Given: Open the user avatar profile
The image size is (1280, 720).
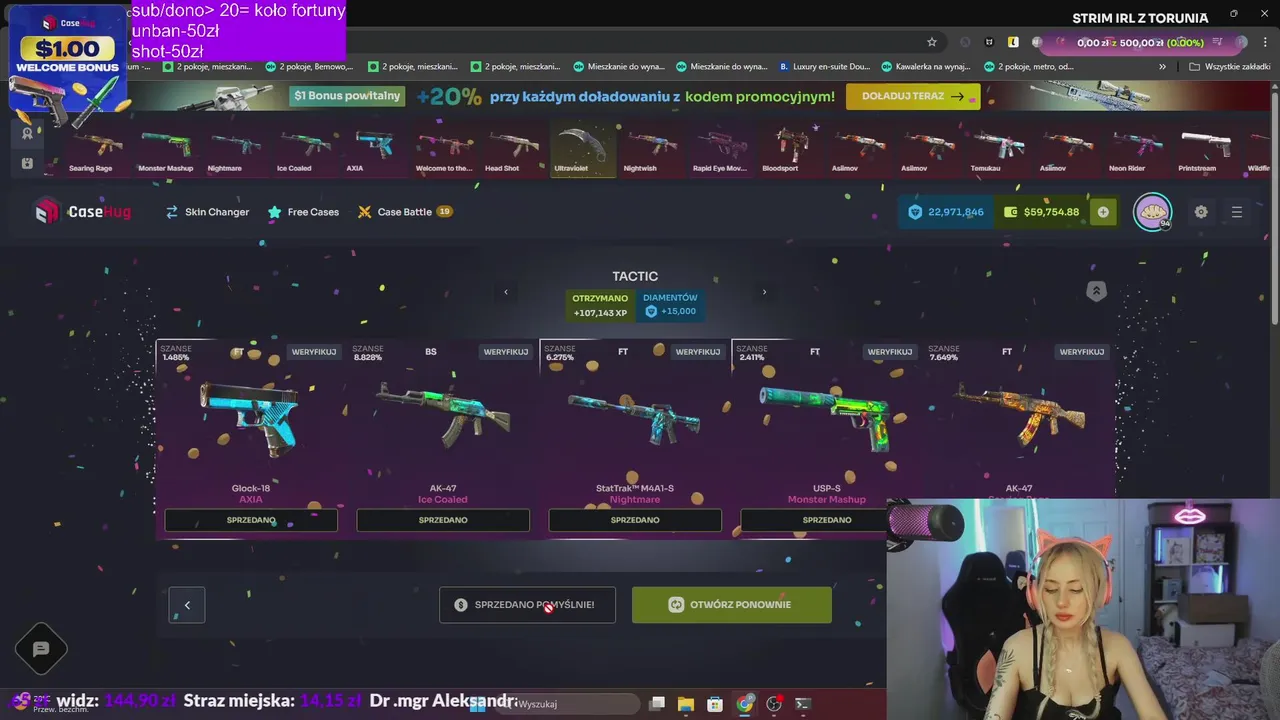Looking at the screenshot, I should [1152, 212].
